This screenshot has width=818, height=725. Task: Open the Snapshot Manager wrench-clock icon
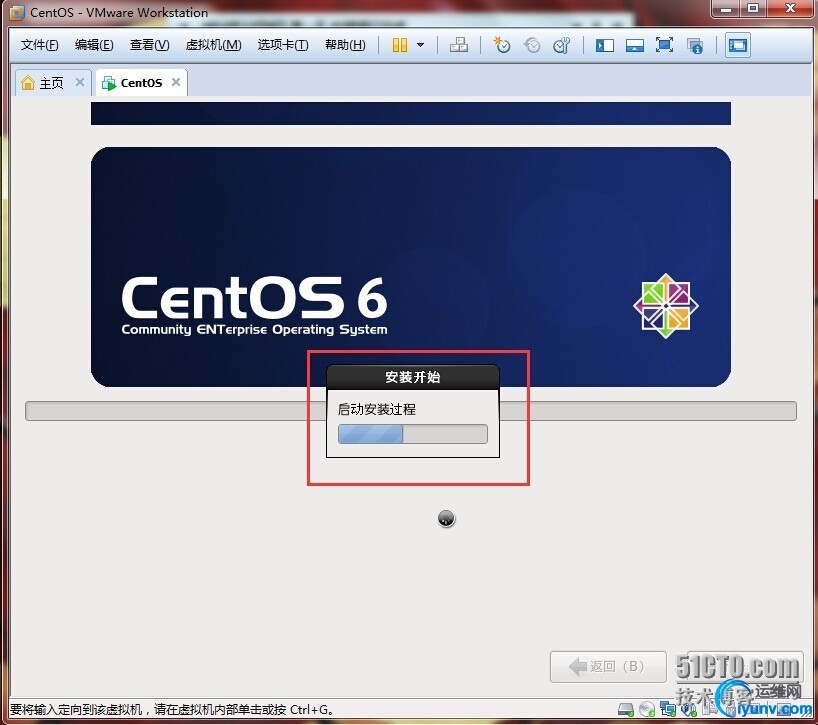pyautogui.click(x=562, y=45)
